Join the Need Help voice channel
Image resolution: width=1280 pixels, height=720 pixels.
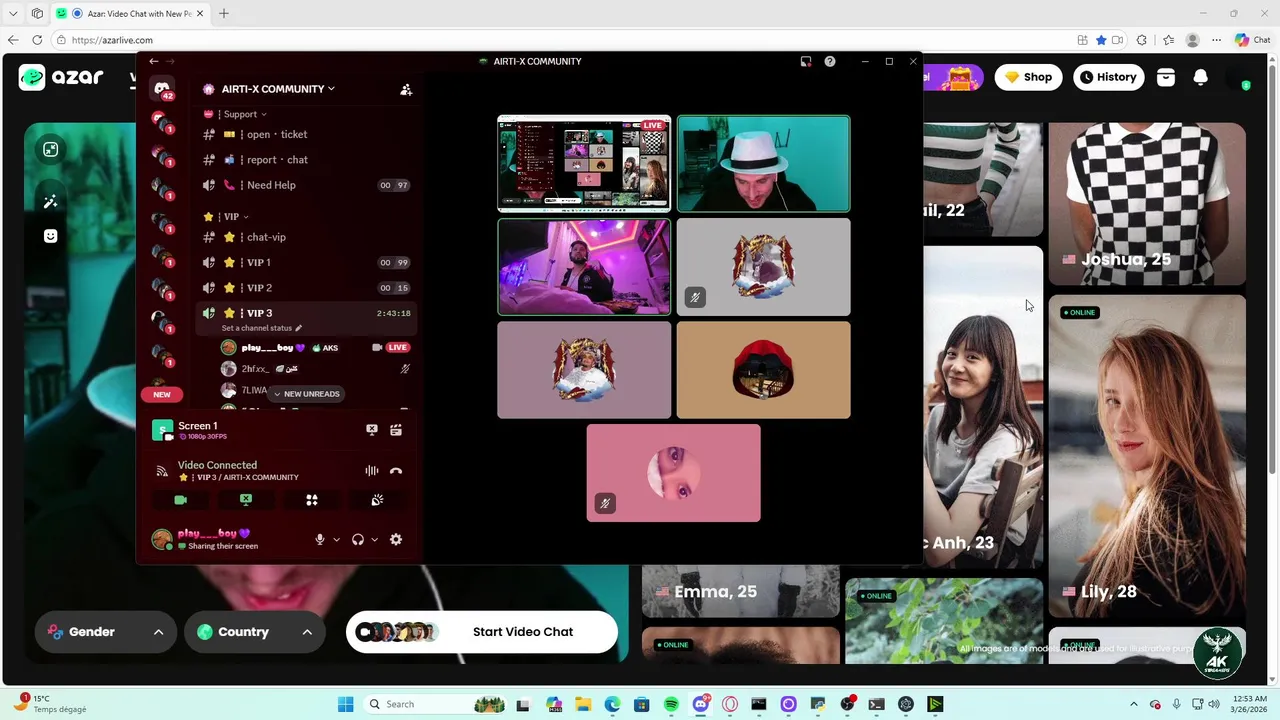(x=307, y=185)
